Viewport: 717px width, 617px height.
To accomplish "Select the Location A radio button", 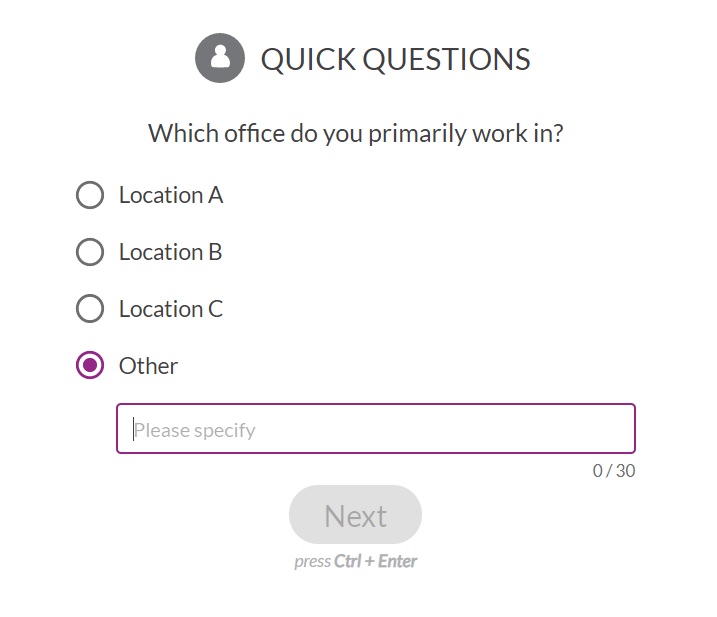I will tap(90, 195).
